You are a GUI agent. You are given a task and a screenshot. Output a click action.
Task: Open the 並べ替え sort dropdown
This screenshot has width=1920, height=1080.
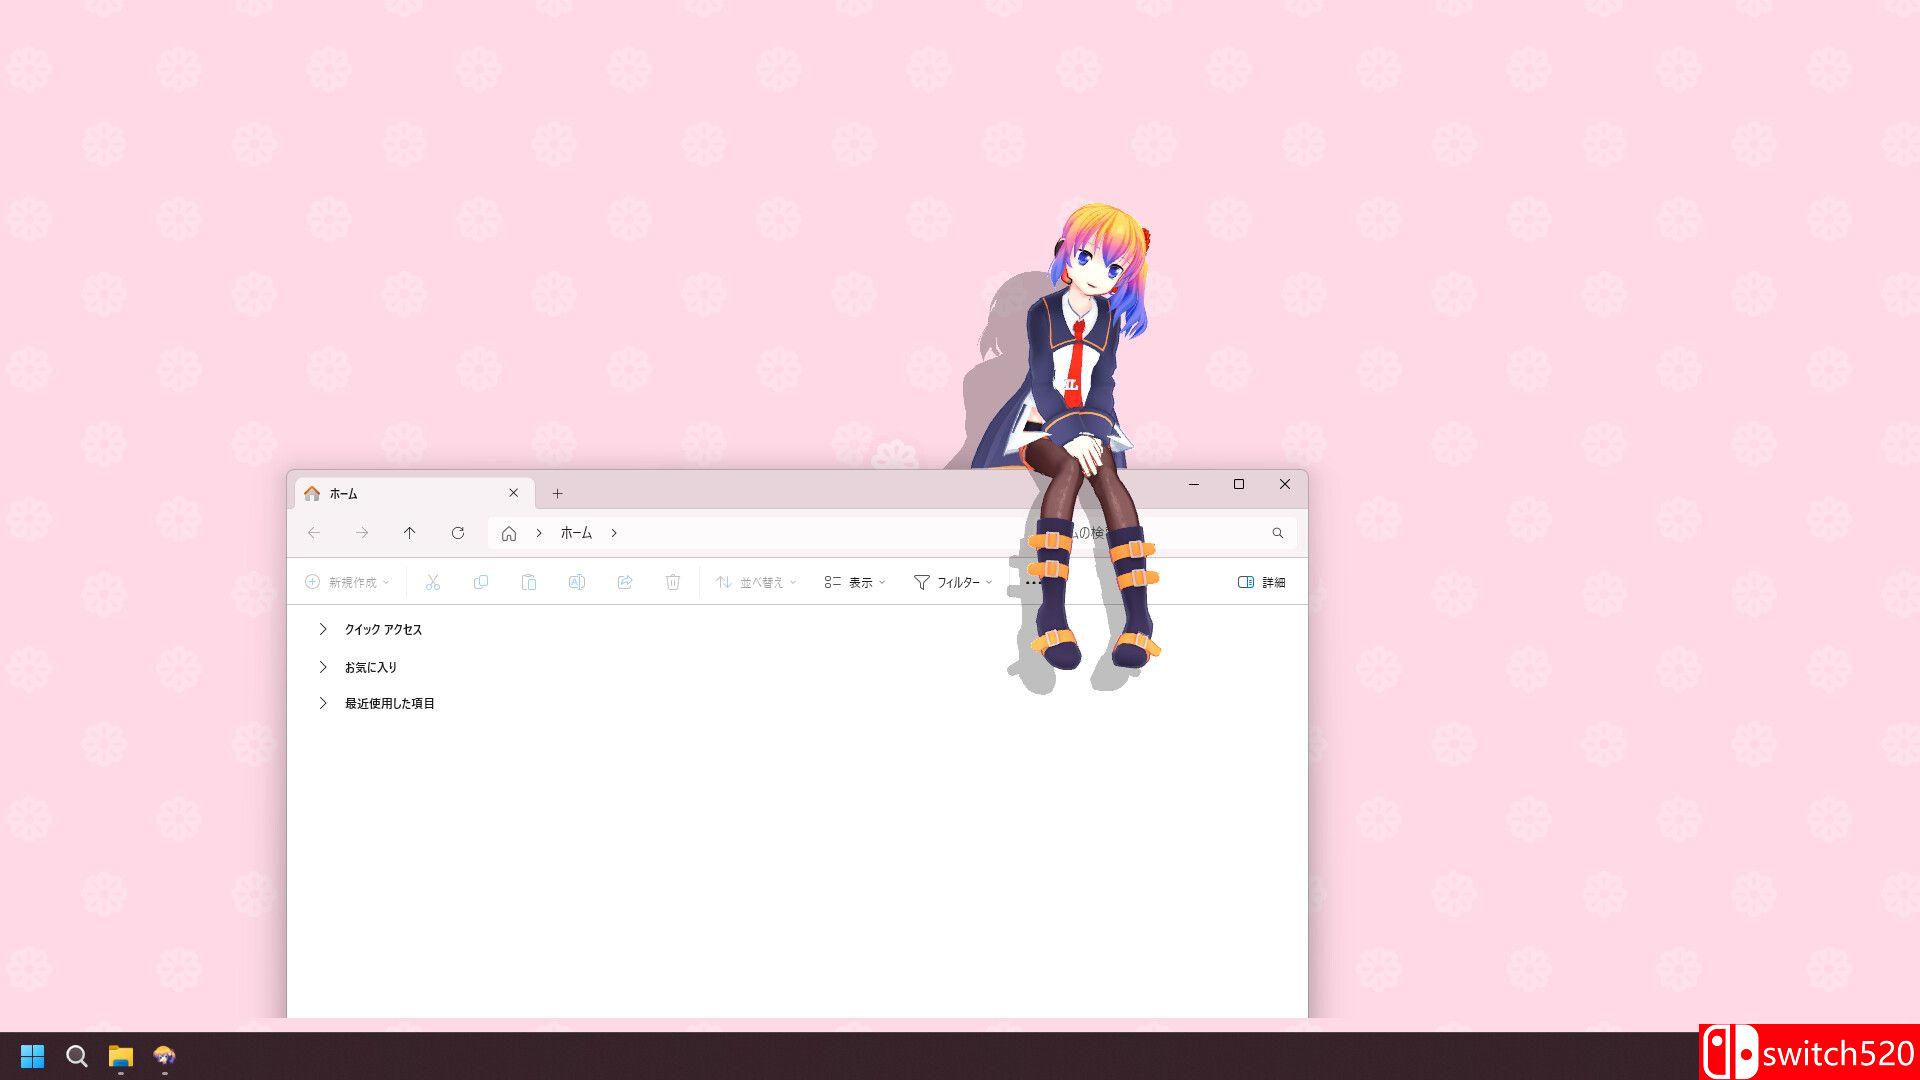[x=756, y=582]
